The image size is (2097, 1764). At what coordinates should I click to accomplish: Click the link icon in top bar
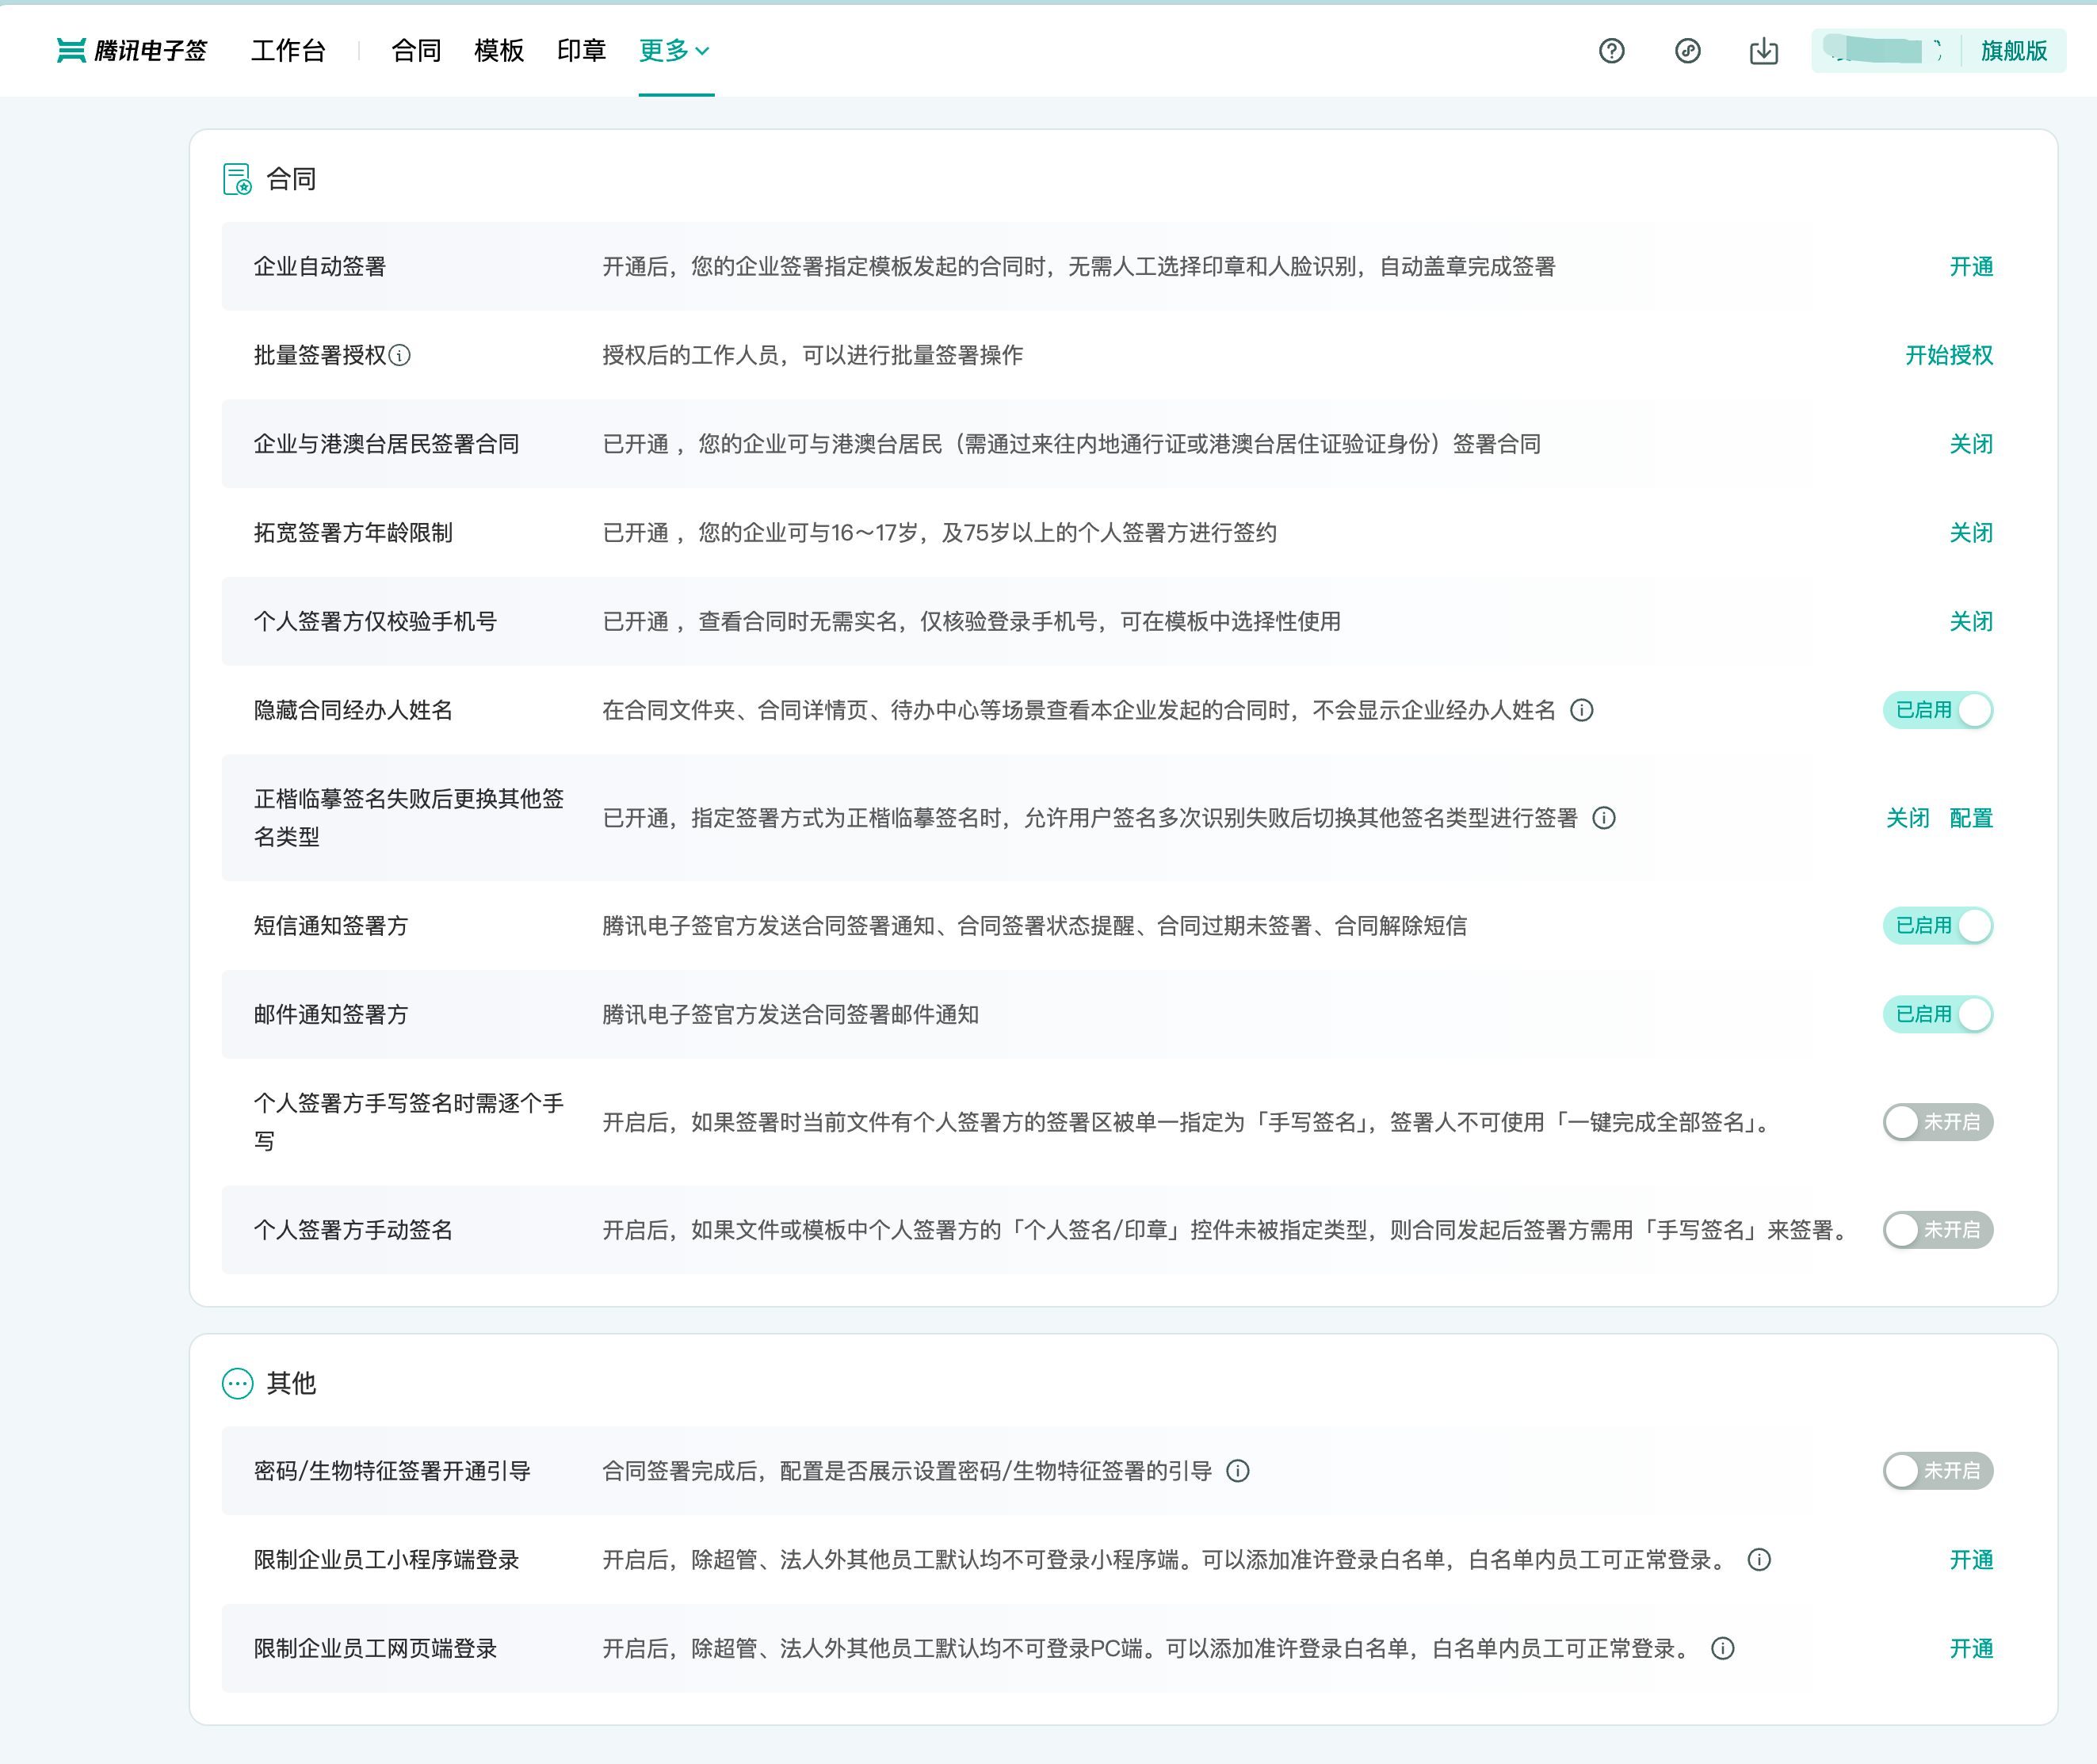point(1687,51)
